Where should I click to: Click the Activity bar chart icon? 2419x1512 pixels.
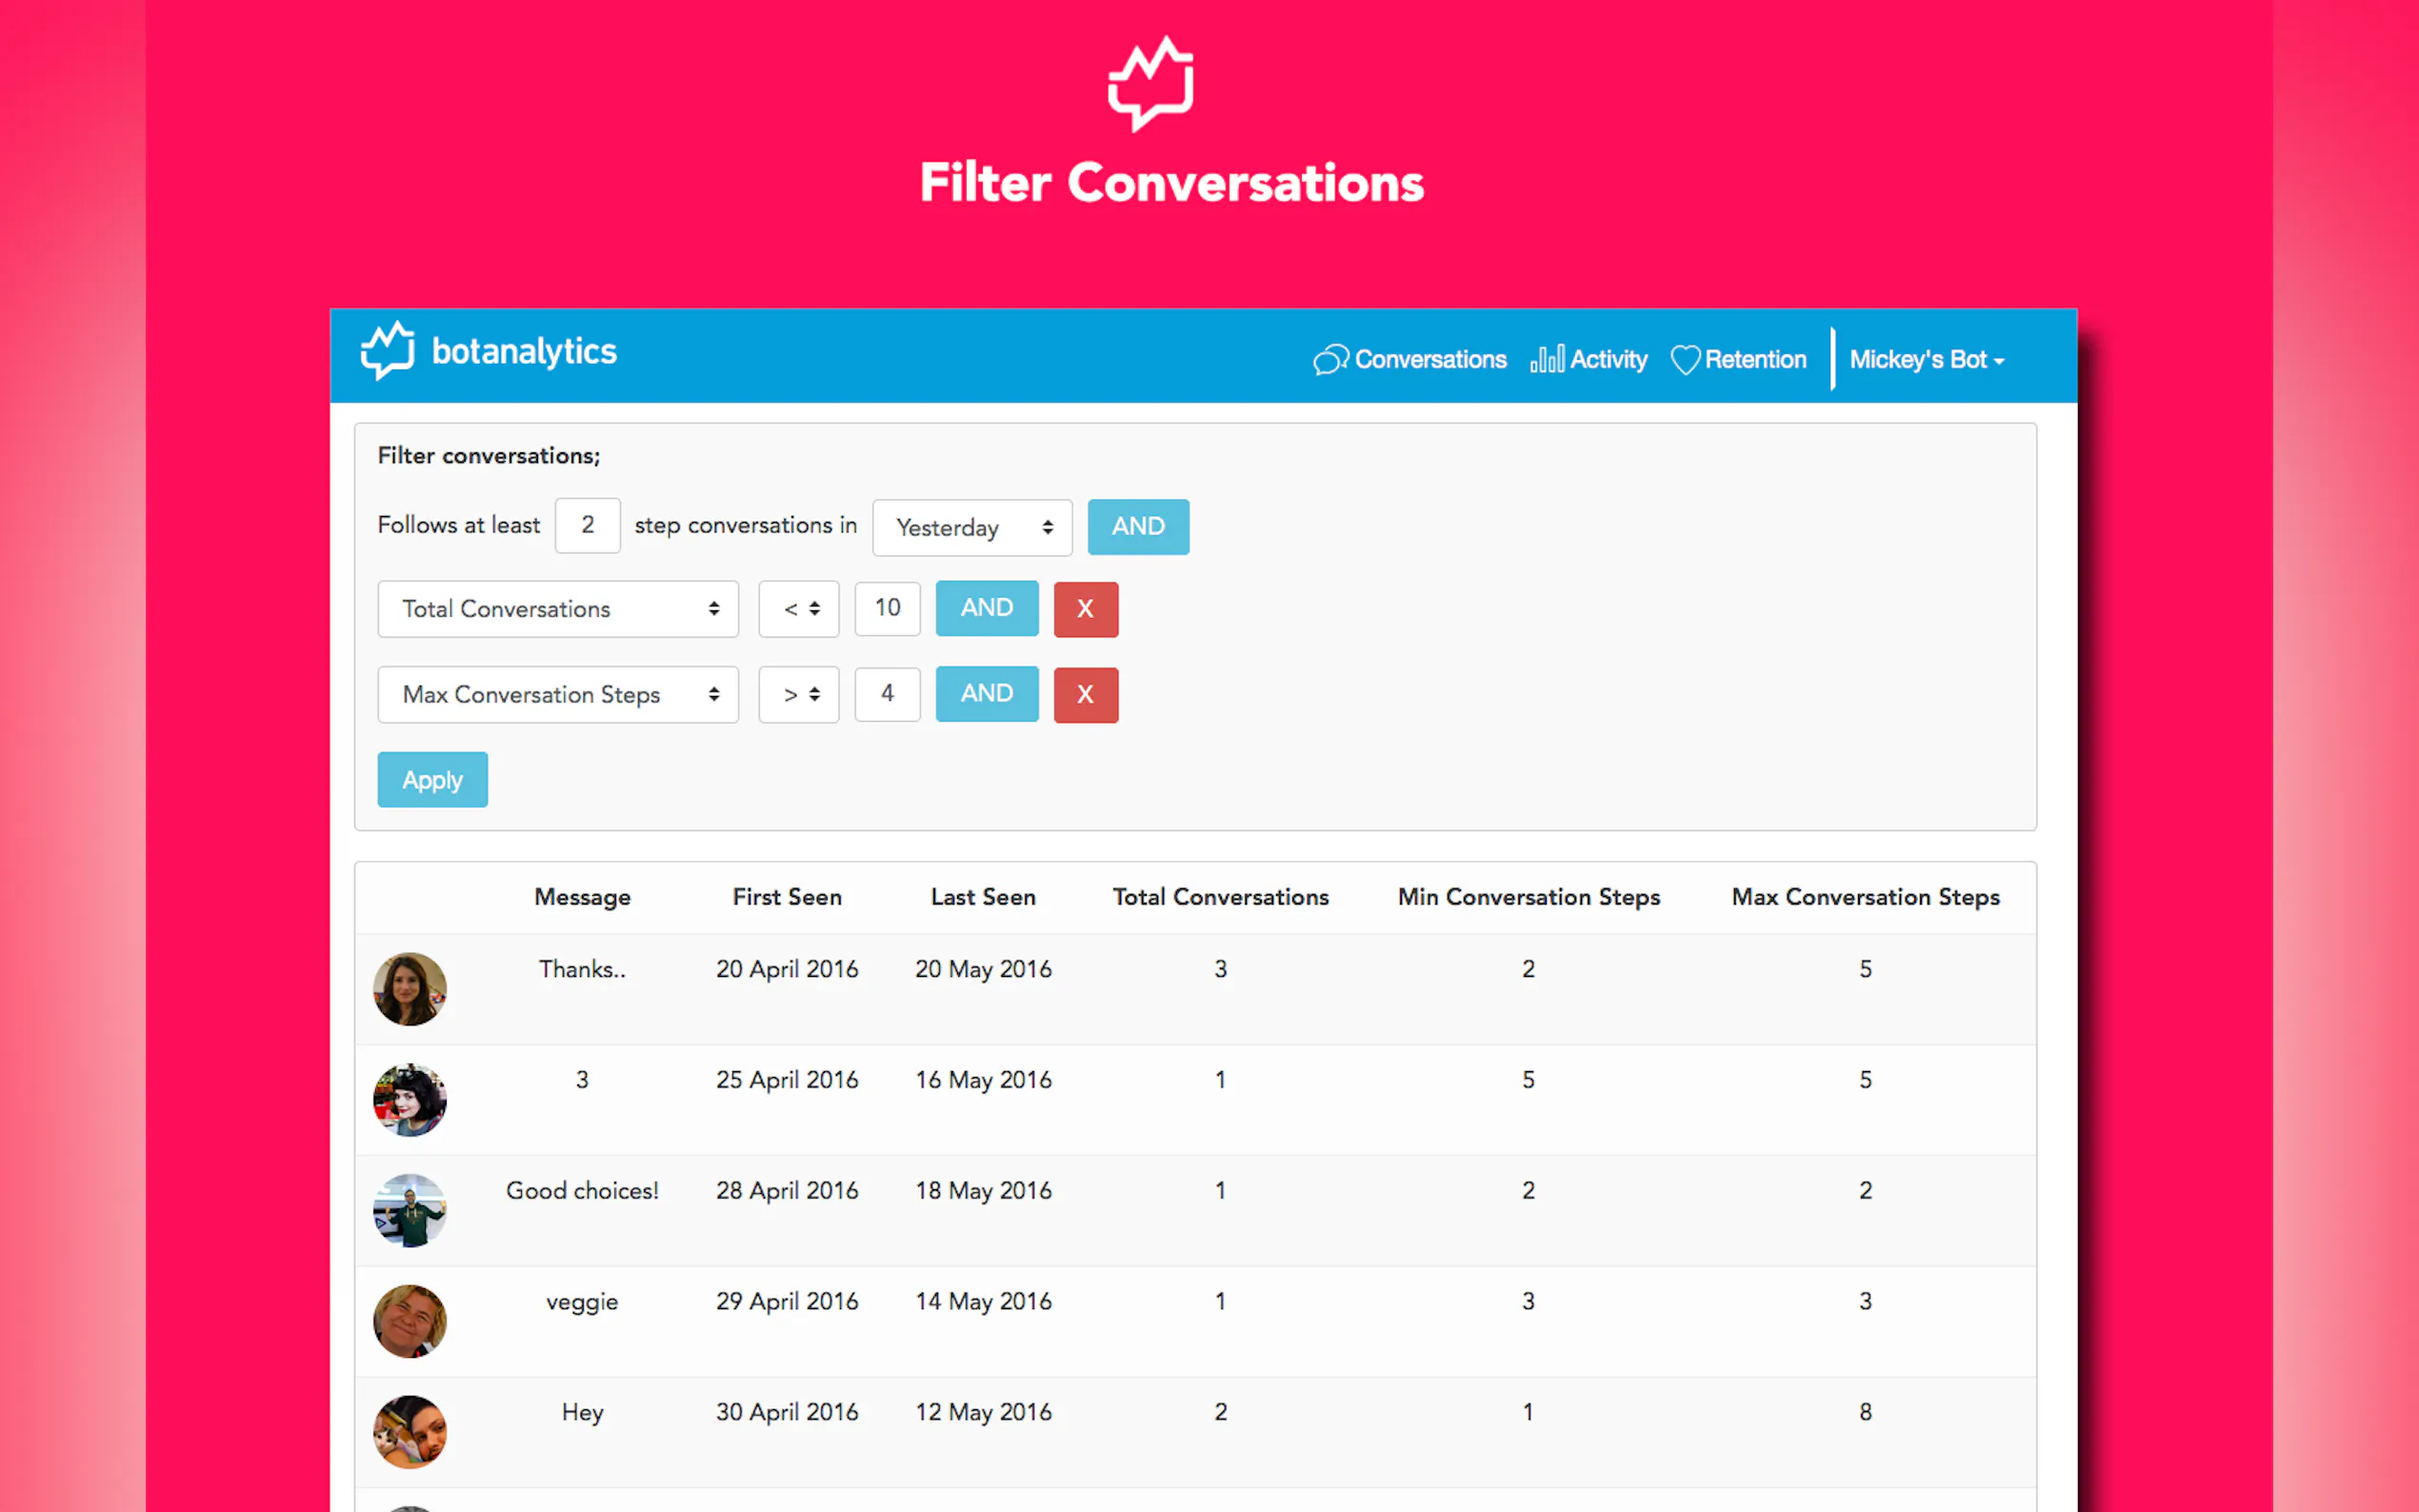[x=1546, y=359]
